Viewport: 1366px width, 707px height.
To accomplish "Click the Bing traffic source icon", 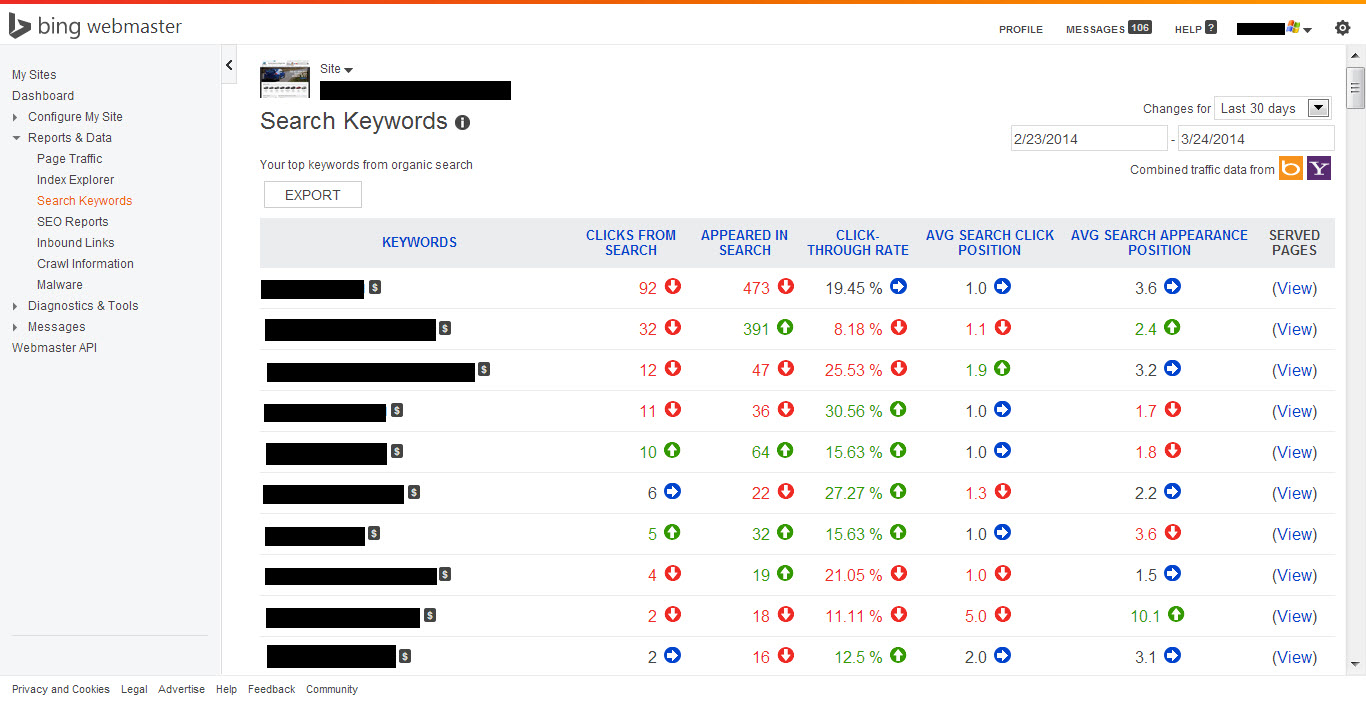I will [1291, 168].
